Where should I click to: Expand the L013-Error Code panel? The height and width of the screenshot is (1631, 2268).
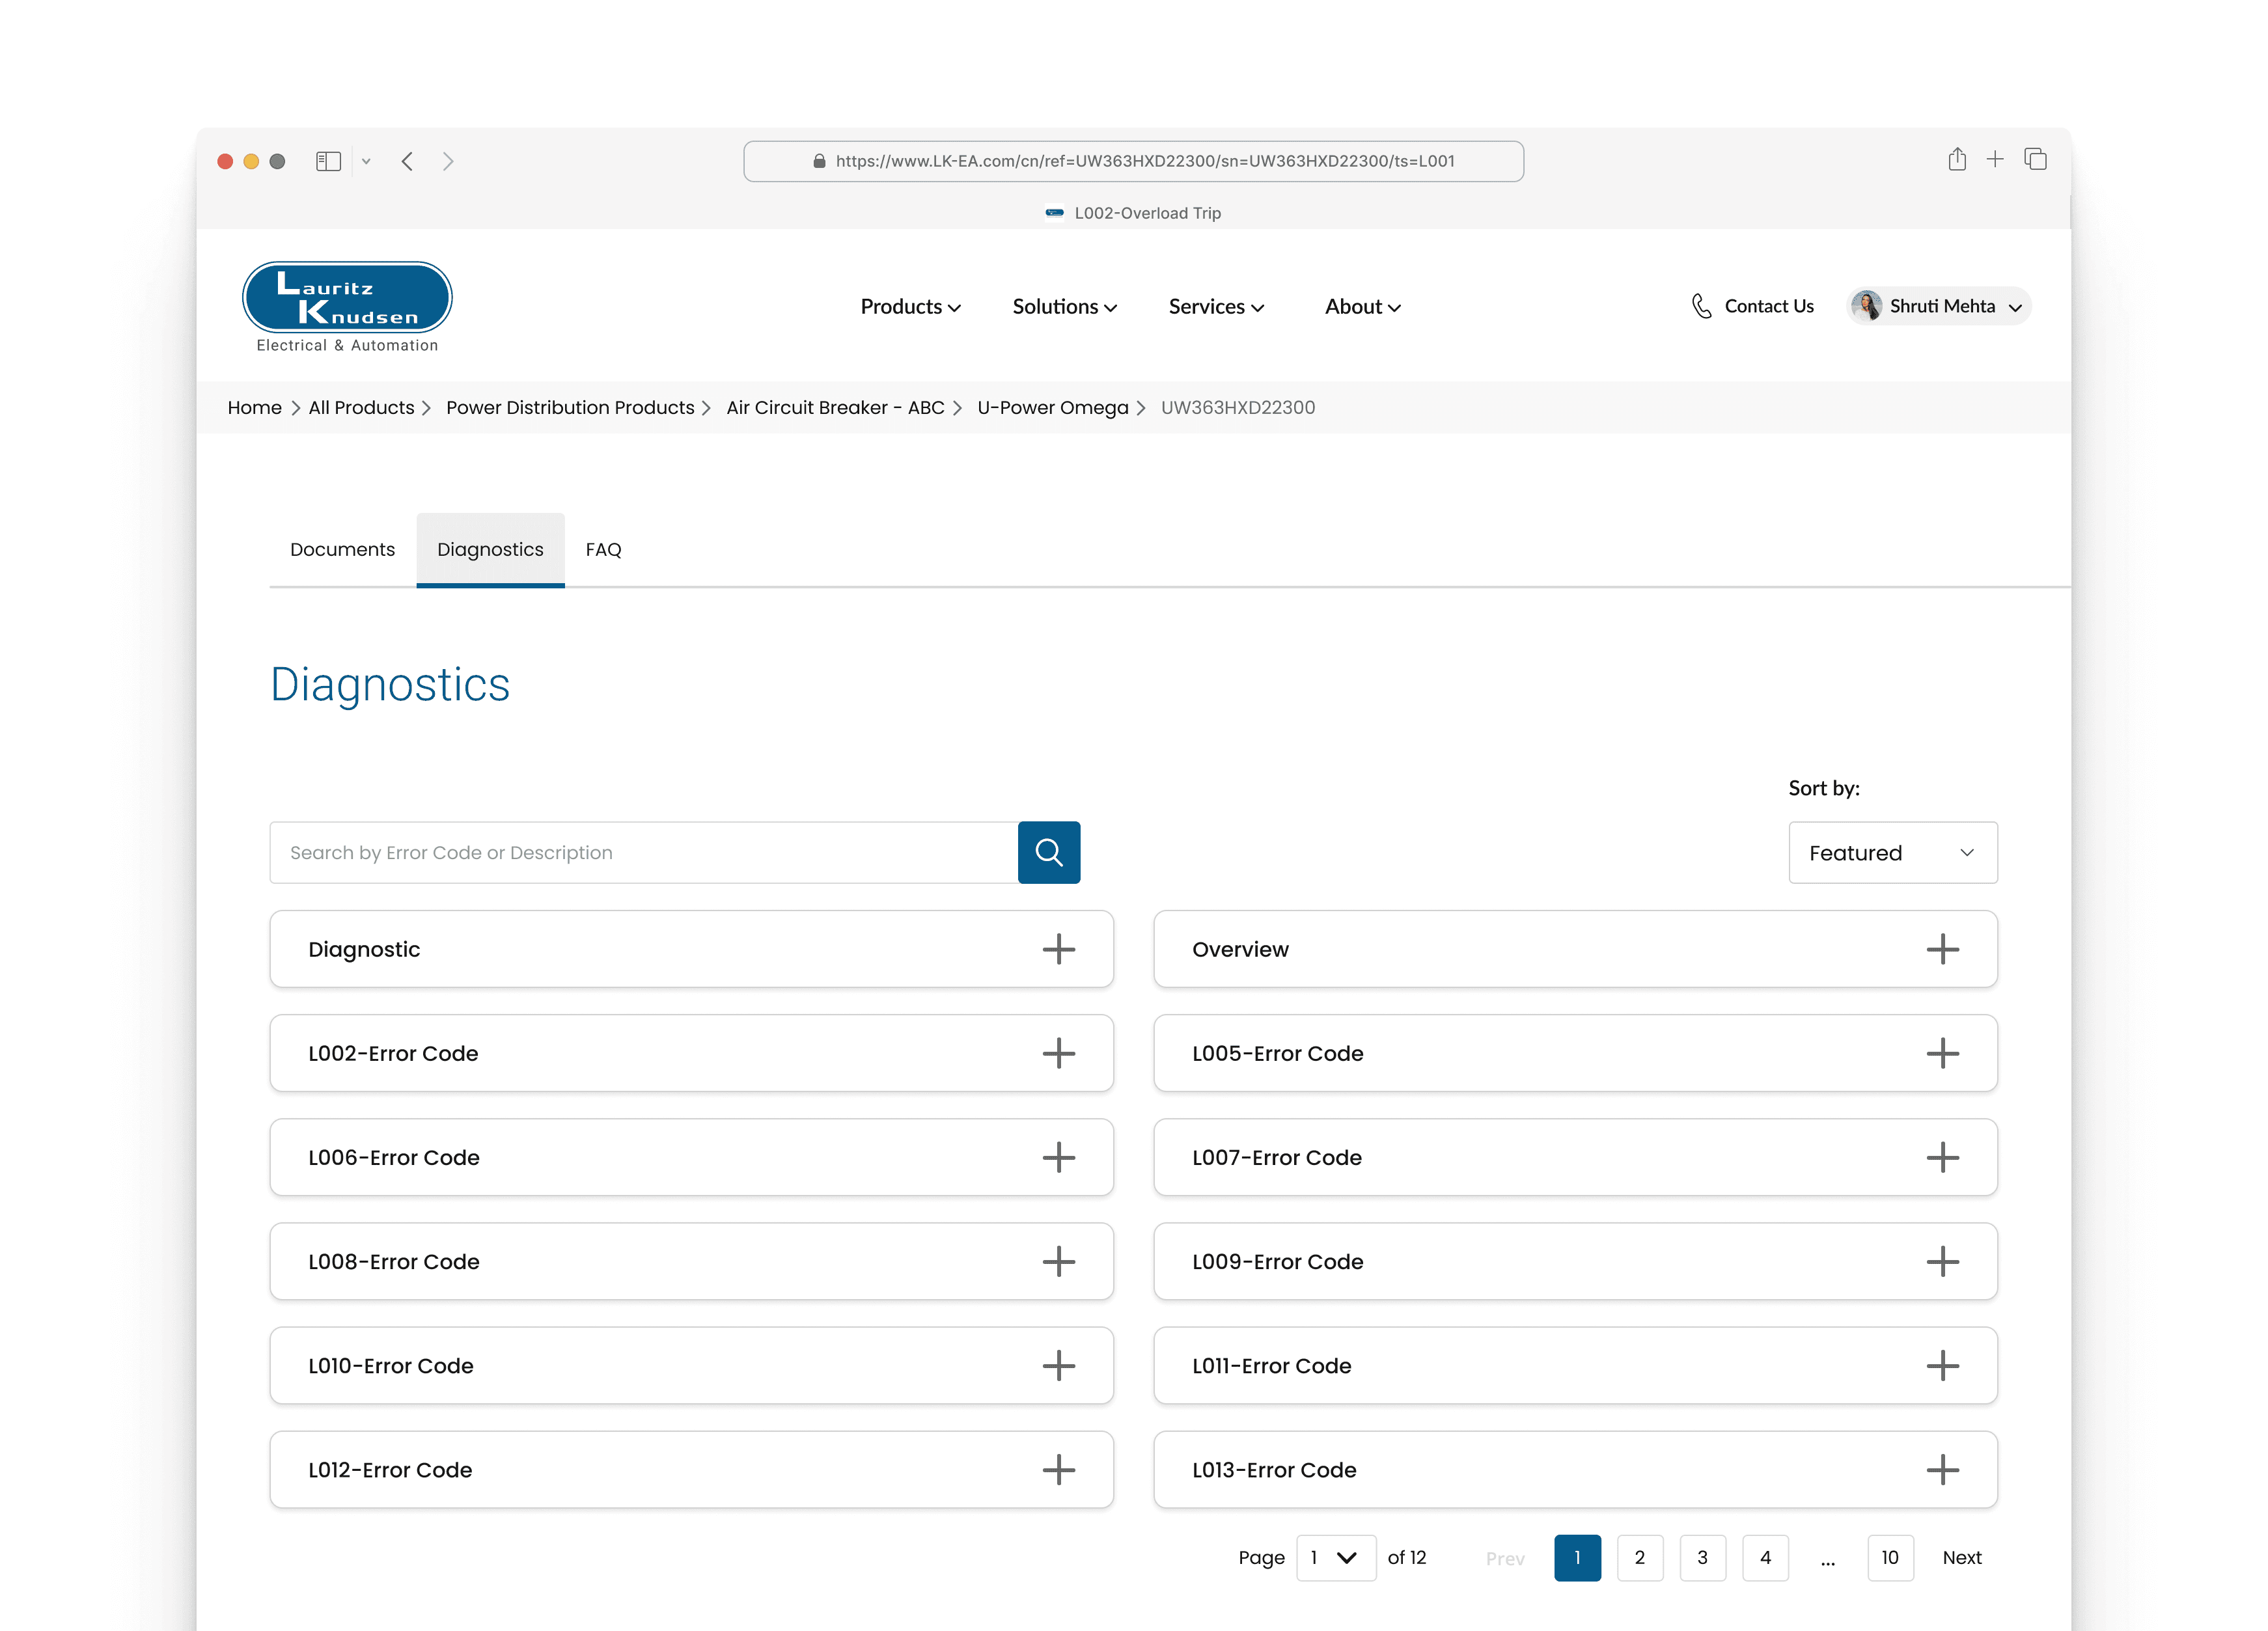point(1941,1469)
